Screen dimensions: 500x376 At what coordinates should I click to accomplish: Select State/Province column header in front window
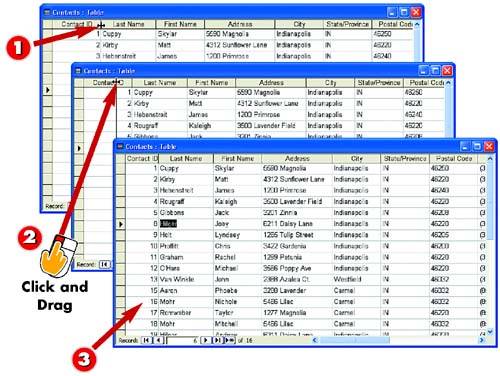[405, 159]
